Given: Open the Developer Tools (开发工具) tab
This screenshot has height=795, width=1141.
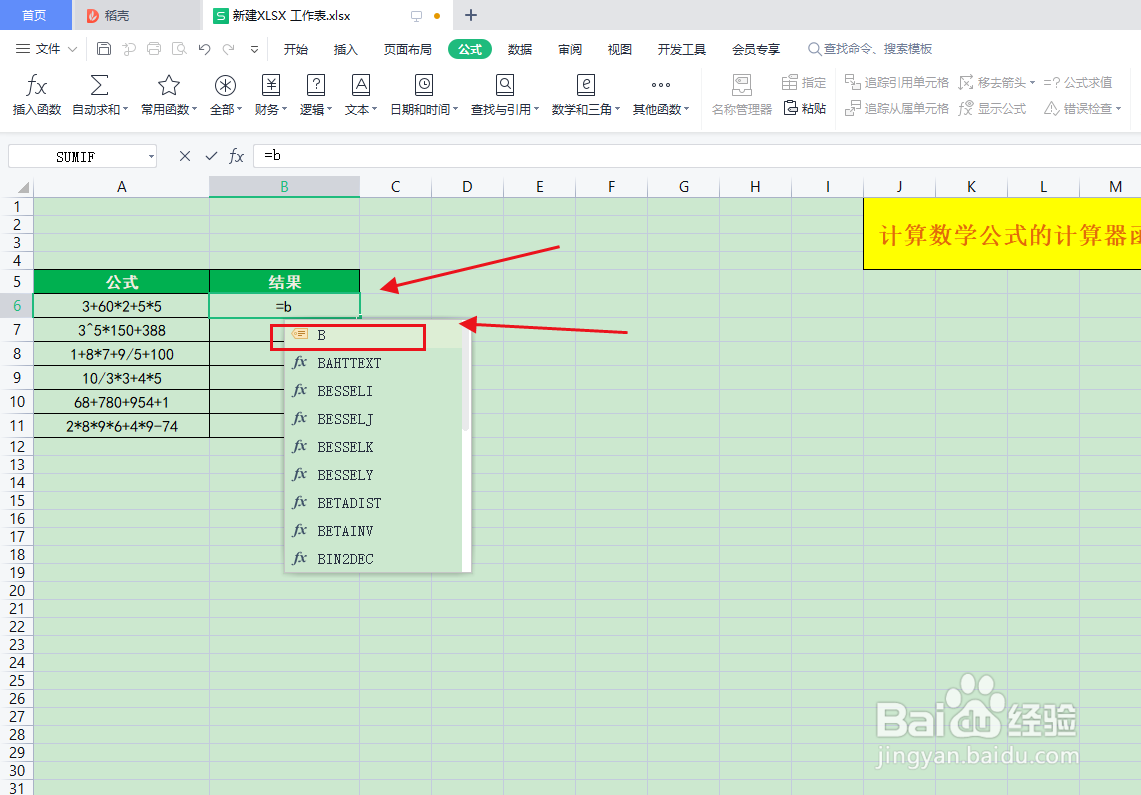Looking at the screenshot, I should pyautogui.click(x=682, y=49).
